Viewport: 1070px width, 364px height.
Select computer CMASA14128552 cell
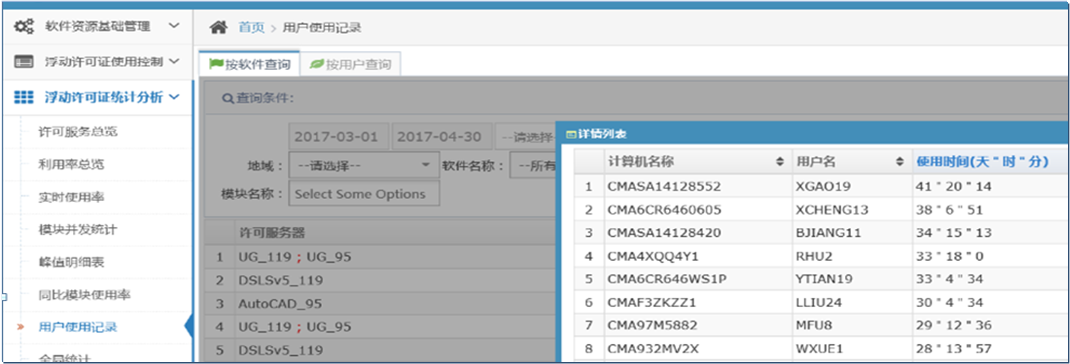(697, 186)
